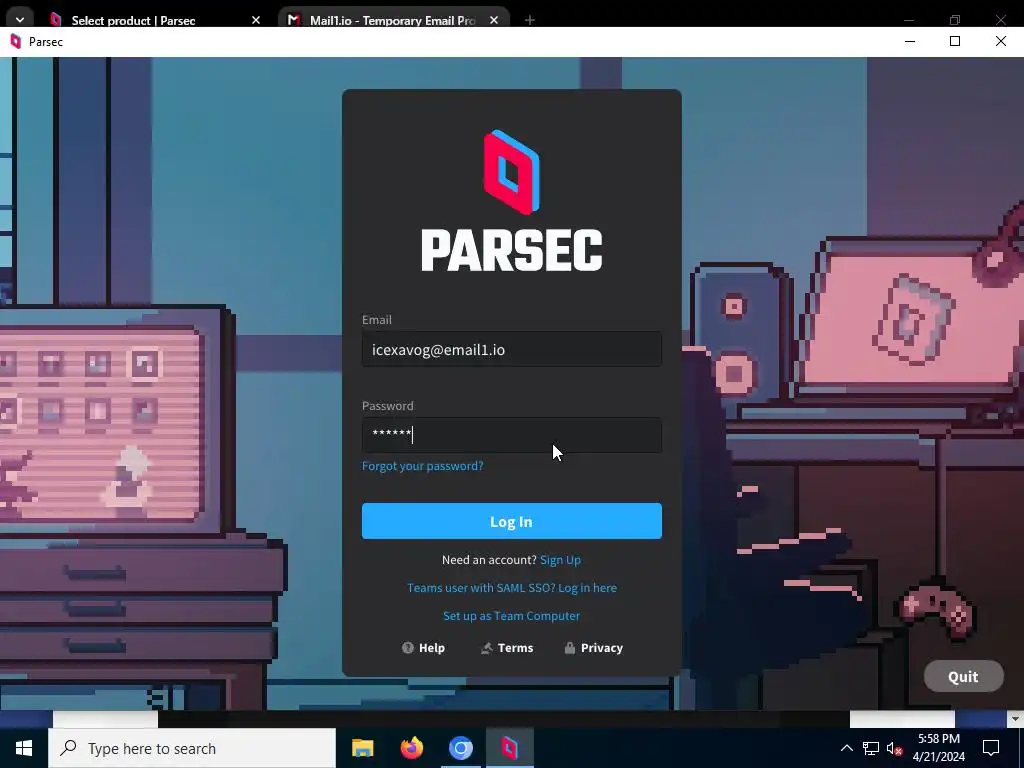Open the Privacy link
1024x768 pixels.
594,648
